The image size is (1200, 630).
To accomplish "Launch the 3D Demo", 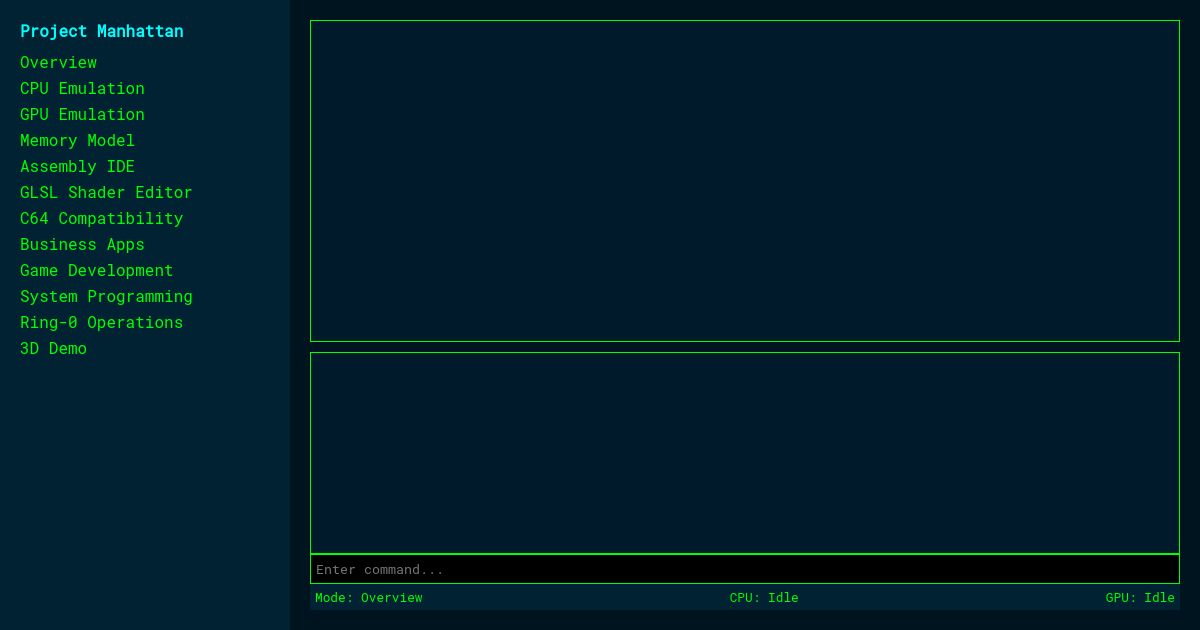I will (x=53, y=348).
